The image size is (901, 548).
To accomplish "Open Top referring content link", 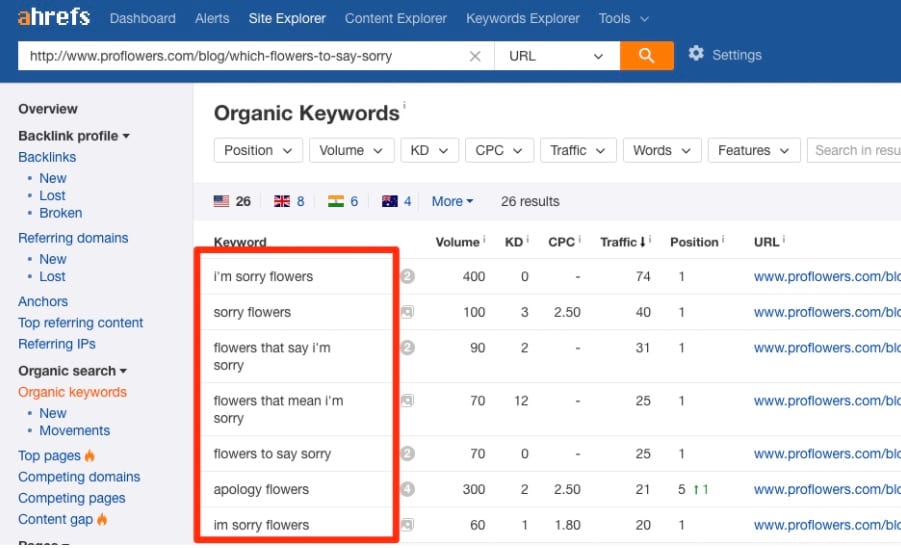I will click(x=80, y=323).
